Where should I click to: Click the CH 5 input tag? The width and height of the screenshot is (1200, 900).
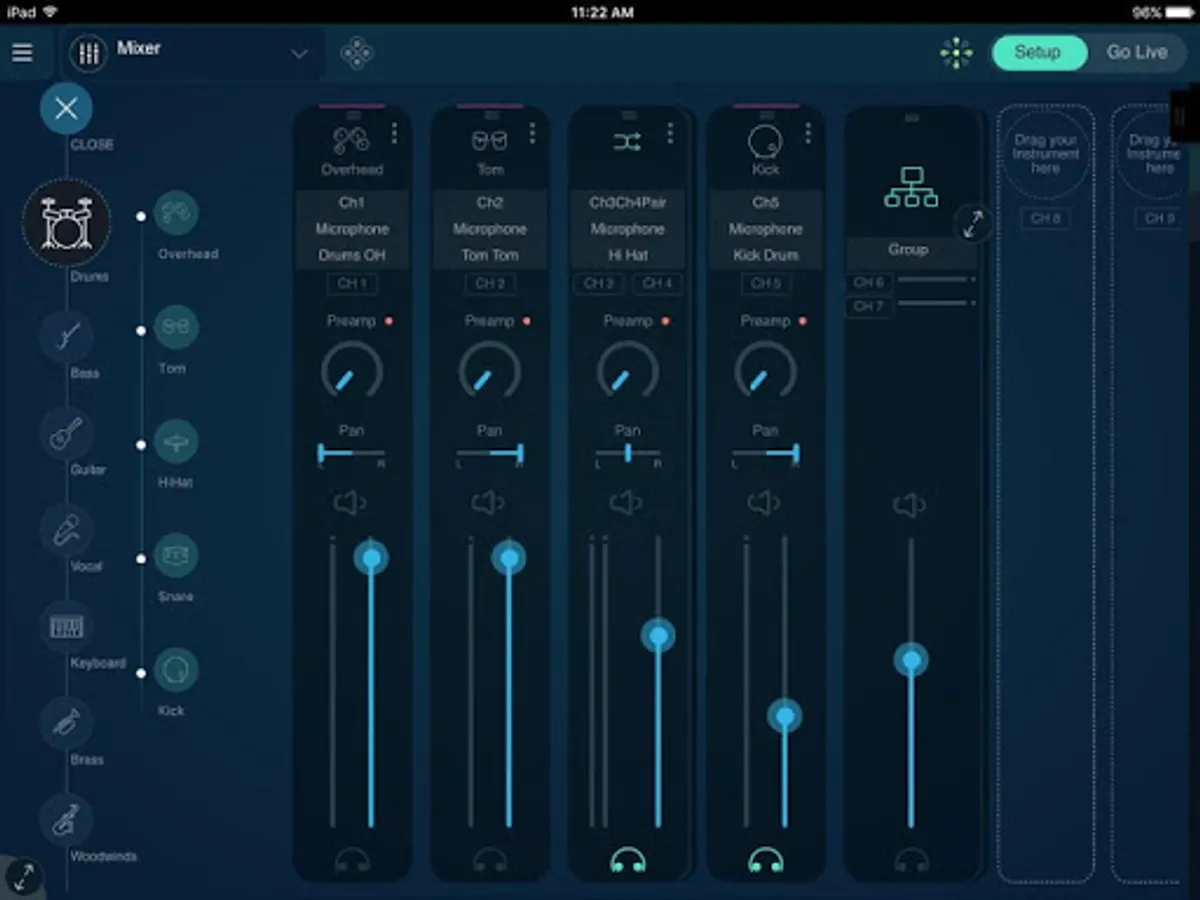[765, 284]
